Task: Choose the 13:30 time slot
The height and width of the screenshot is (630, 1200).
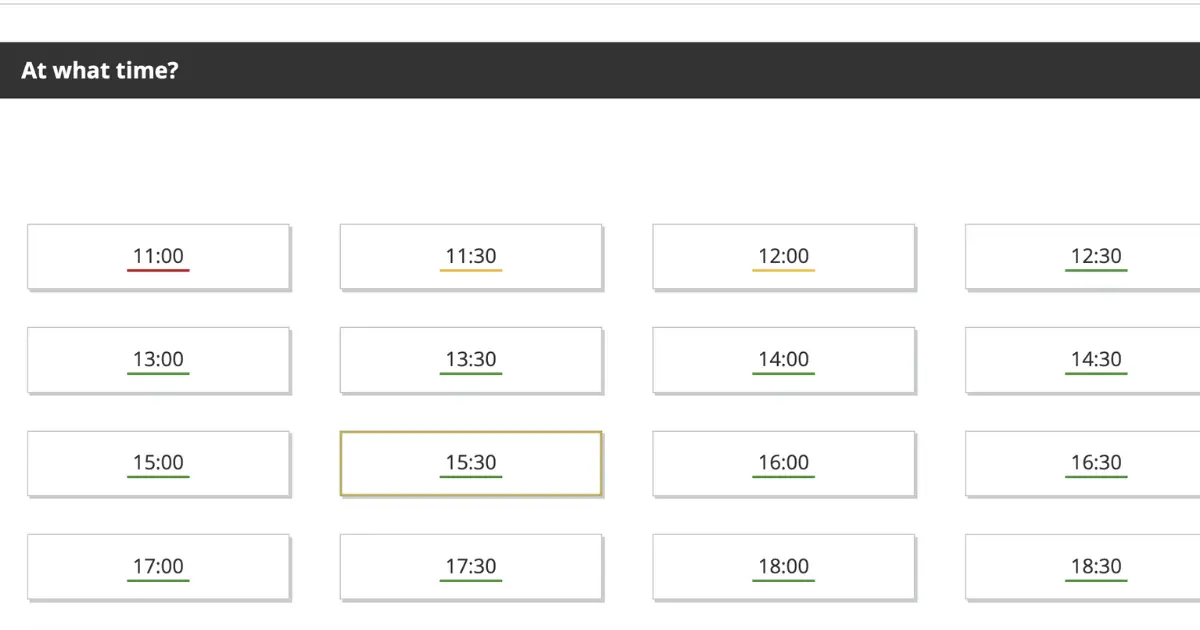Action: tap(471, 360)
